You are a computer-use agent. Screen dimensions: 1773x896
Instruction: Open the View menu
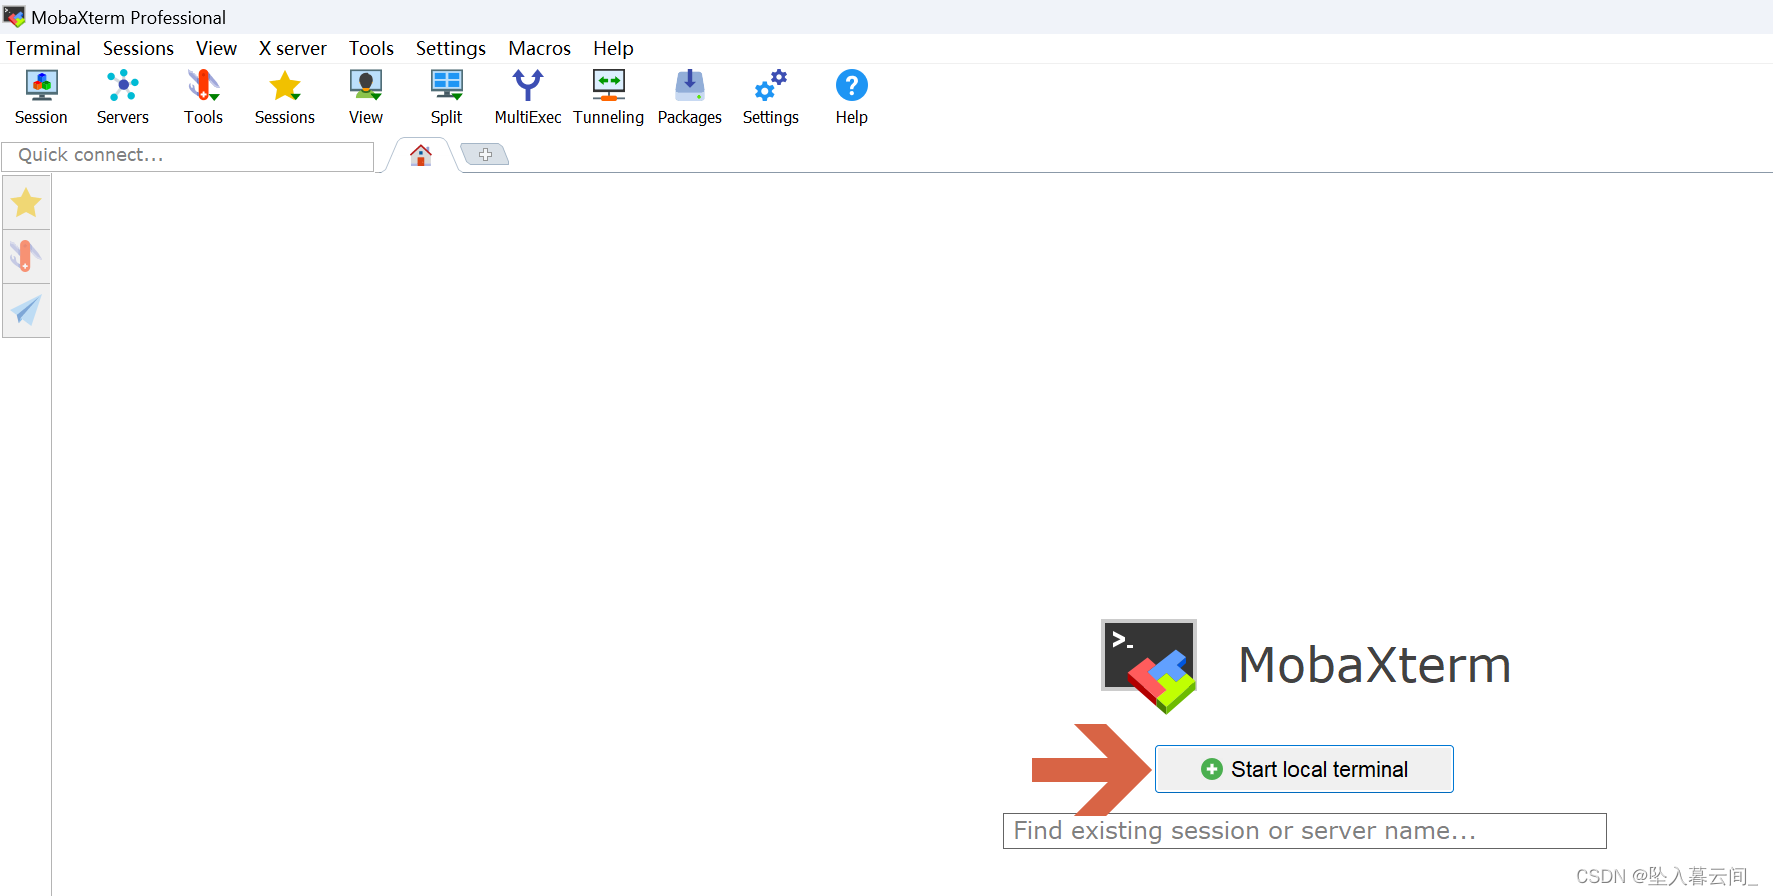[x=216, y=48]
